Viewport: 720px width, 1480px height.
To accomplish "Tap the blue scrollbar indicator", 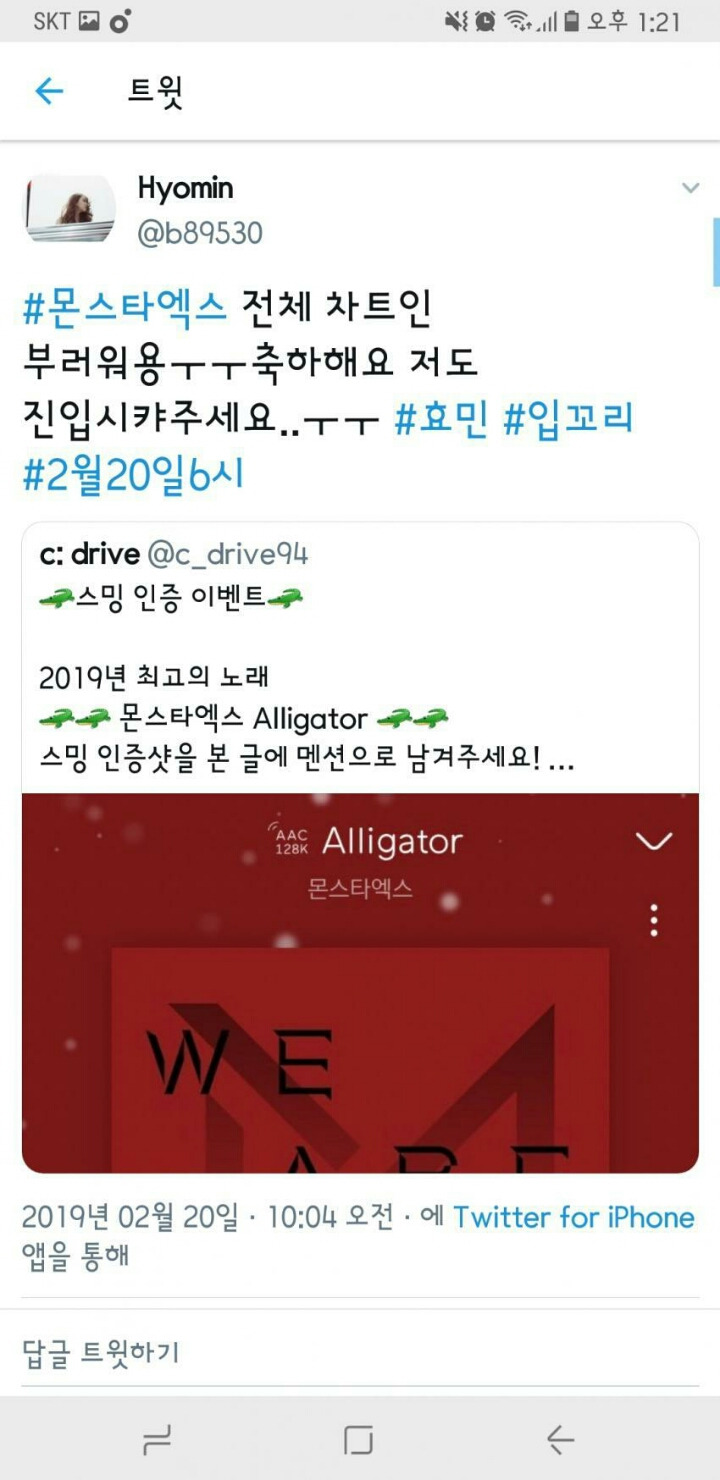I will (x=716, y=253).
